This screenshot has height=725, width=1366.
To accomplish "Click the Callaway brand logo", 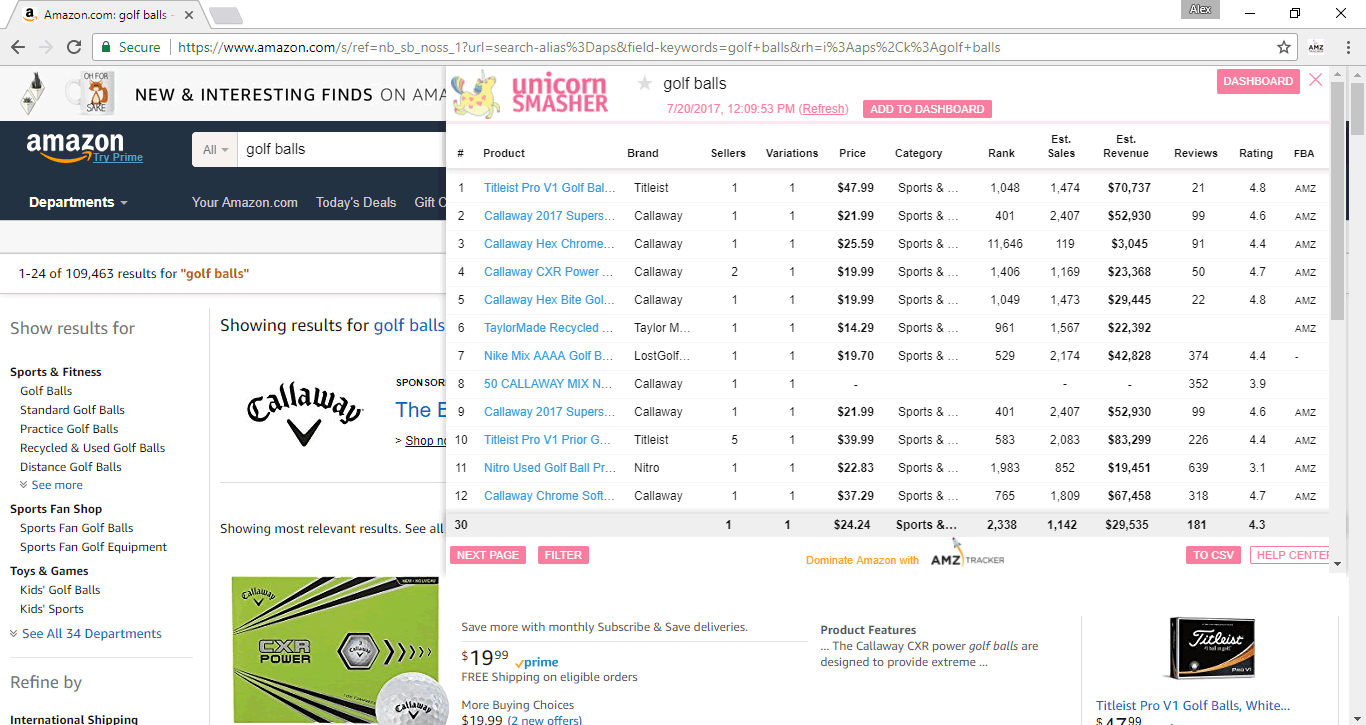I will (x=304, y=415).
